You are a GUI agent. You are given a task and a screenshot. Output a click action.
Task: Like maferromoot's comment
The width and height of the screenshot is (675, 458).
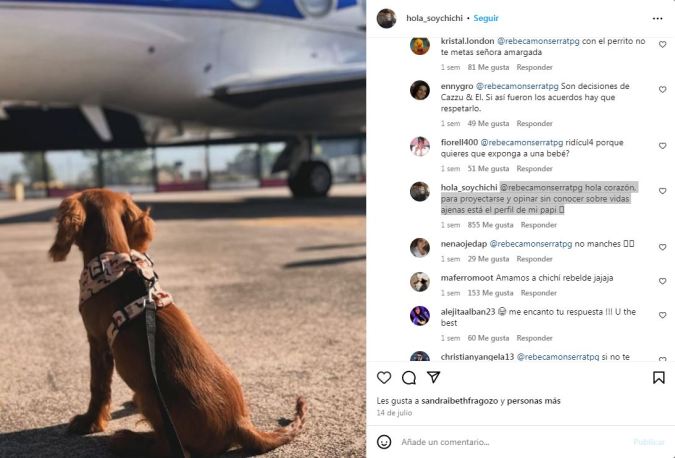(x=662, y=281)
